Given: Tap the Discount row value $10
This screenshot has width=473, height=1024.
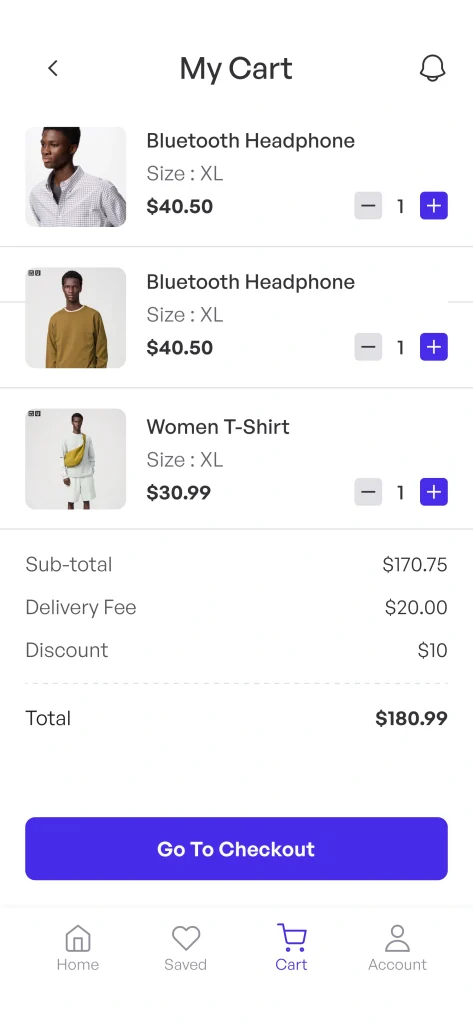Looking at the screenshot, I should click(432, 650).
